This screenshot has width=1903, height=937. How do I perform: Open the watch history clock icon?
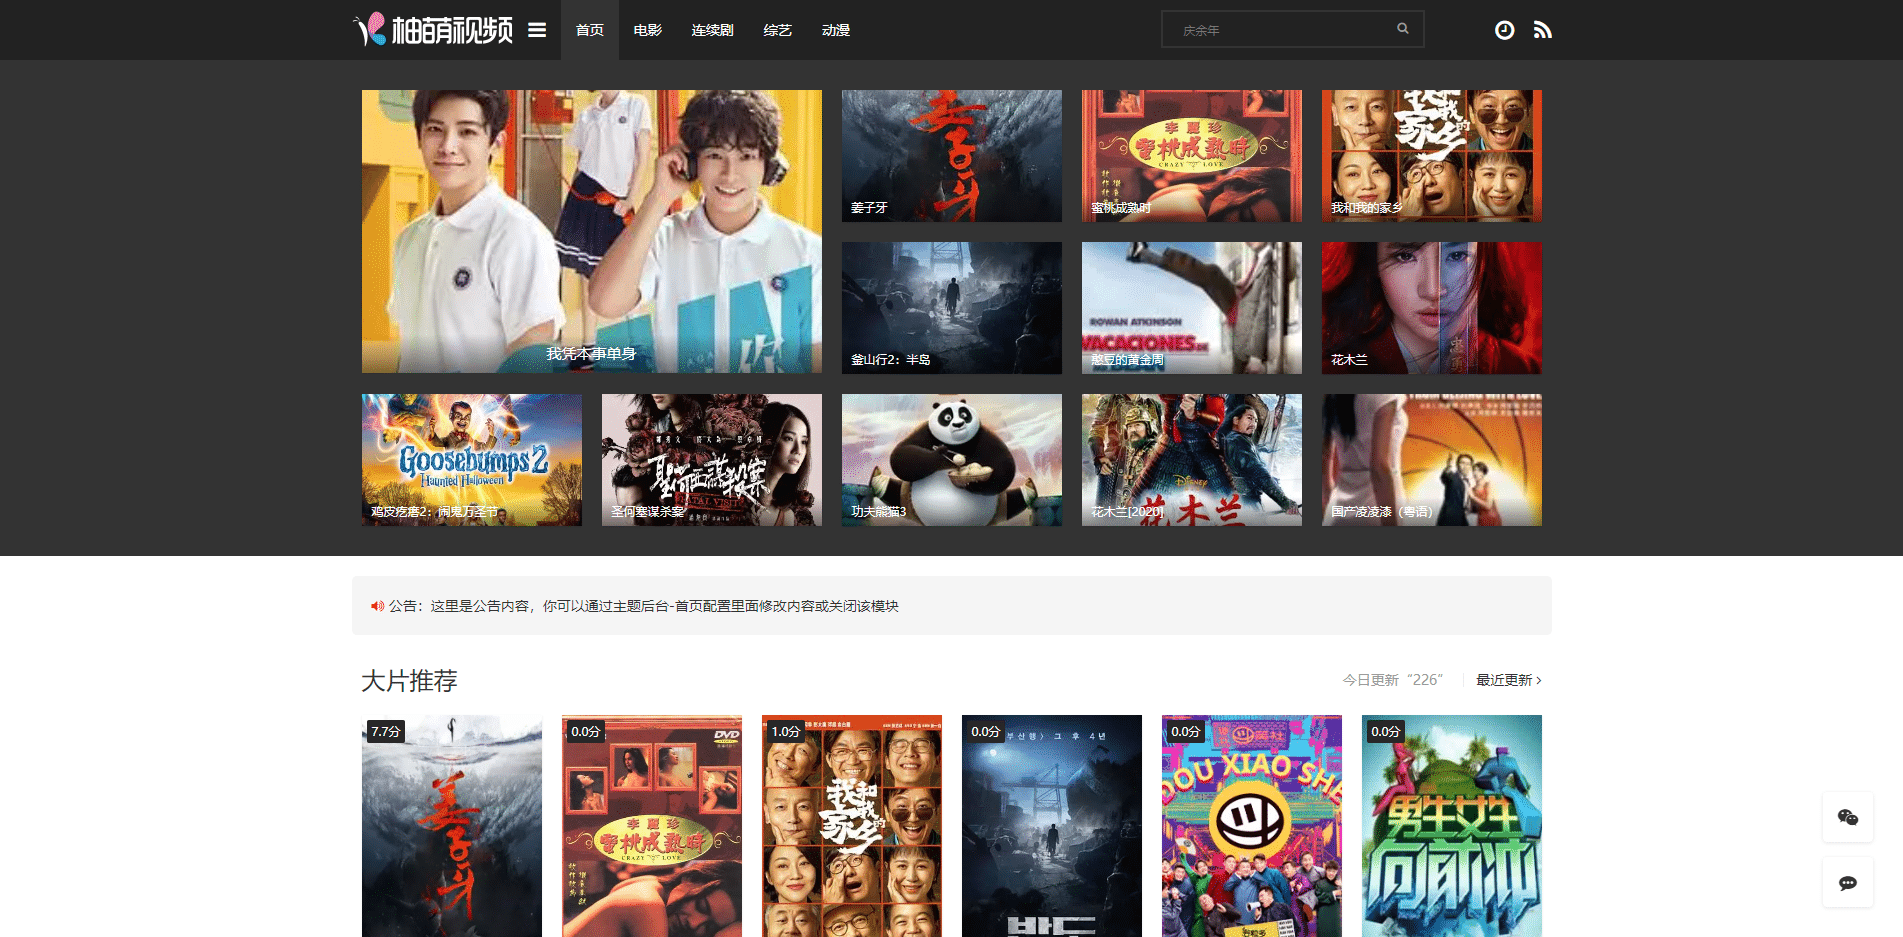tap(1504, 30)
